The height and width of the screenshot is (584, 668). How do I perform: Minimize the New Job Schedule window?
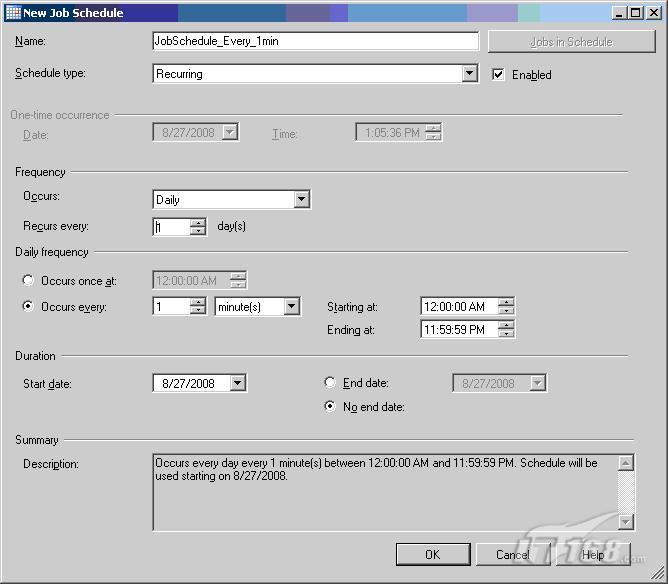(619, 13)
